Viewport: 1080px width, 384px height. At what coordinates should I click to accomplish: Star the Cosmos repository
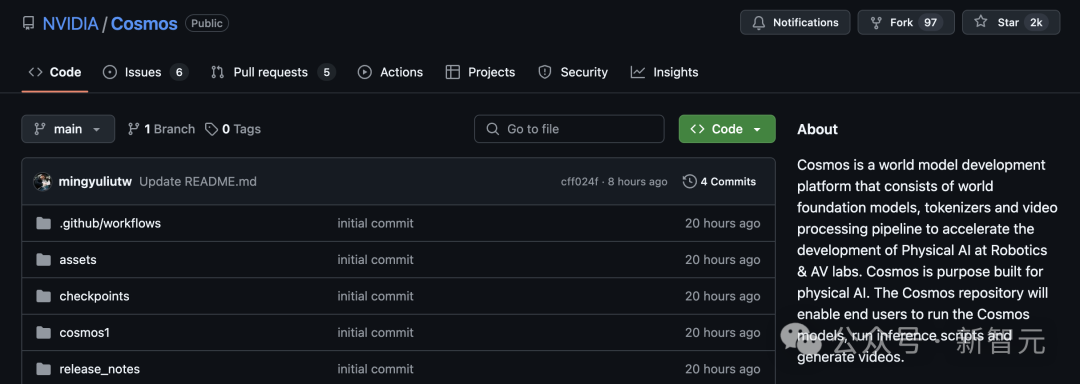point(1011,23)
